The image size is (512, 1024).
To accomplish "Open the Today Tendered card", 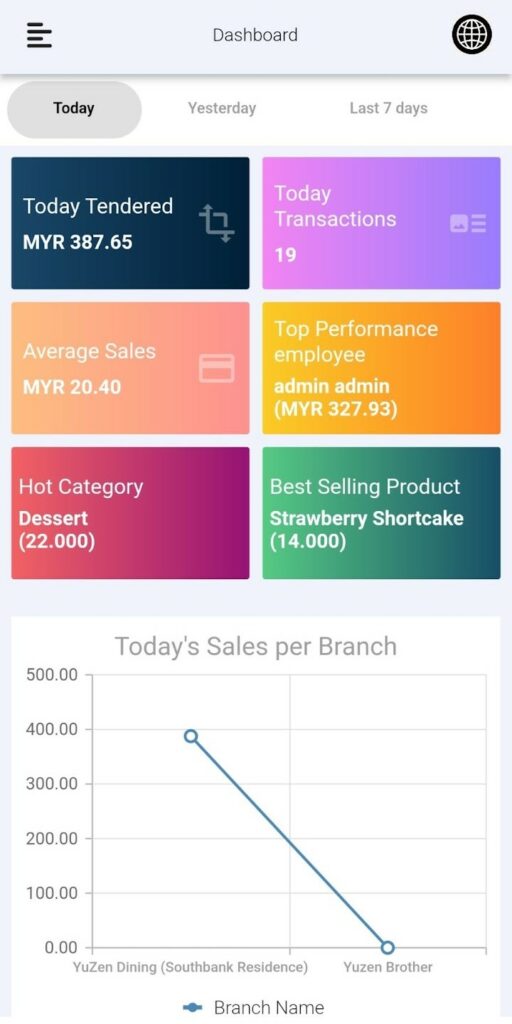I will tap(130, 223).
